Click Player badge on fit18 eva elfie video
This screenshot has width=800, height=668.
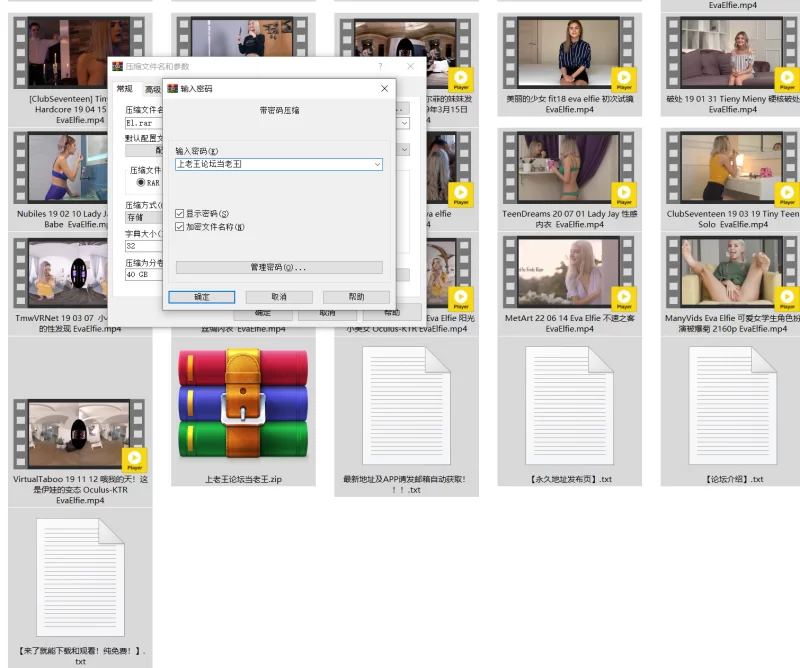pyautogui.click(x=624, y=79)
